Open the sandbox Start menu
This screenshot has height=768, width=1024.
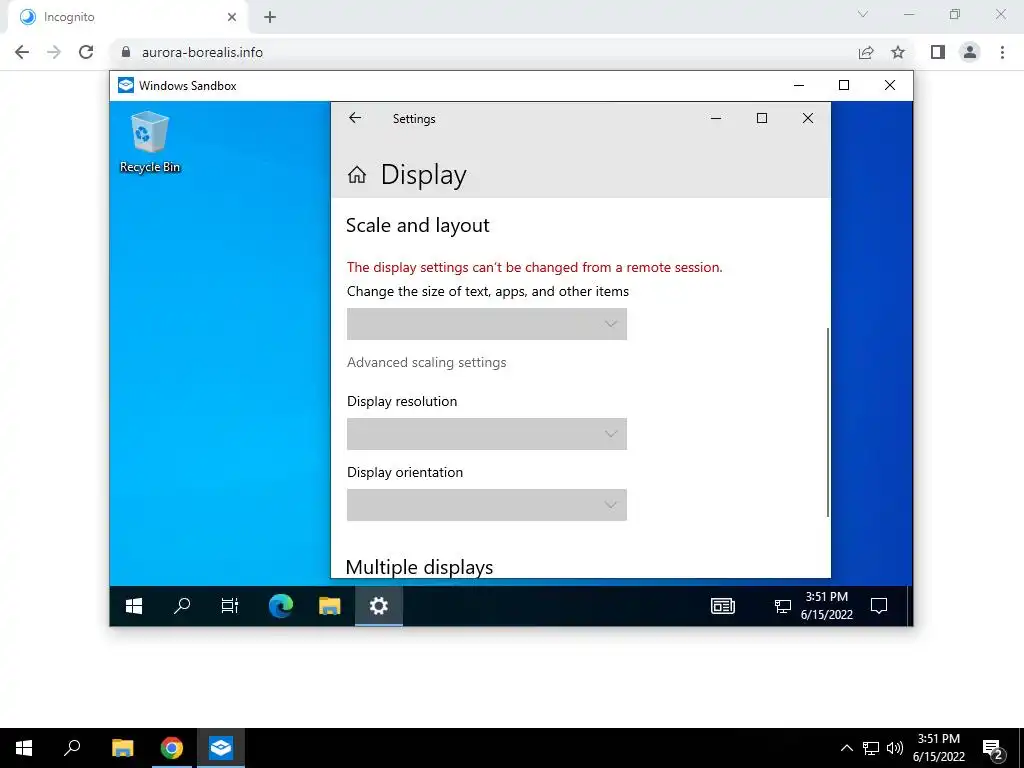pyautogui.click(x=134, y=606)
